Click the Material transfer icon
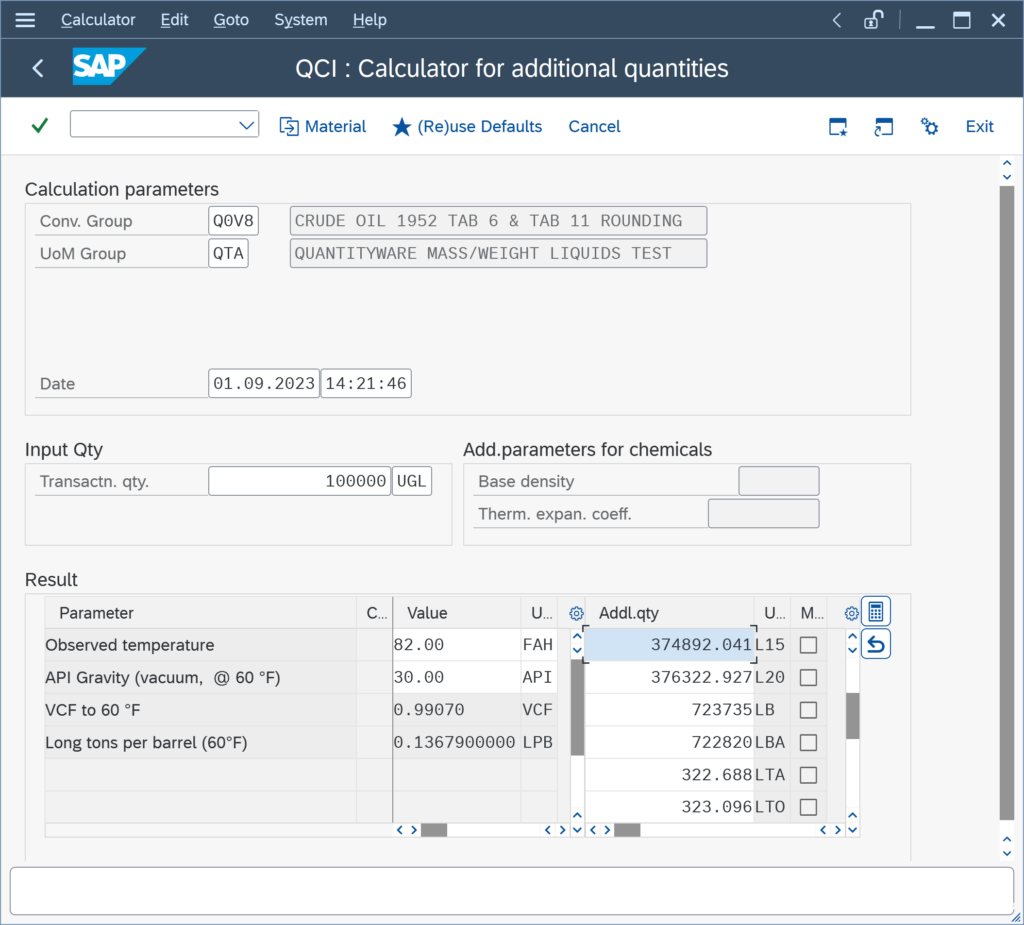The width and height of the screenshot is (1024, 925). [x=289, y=126]
